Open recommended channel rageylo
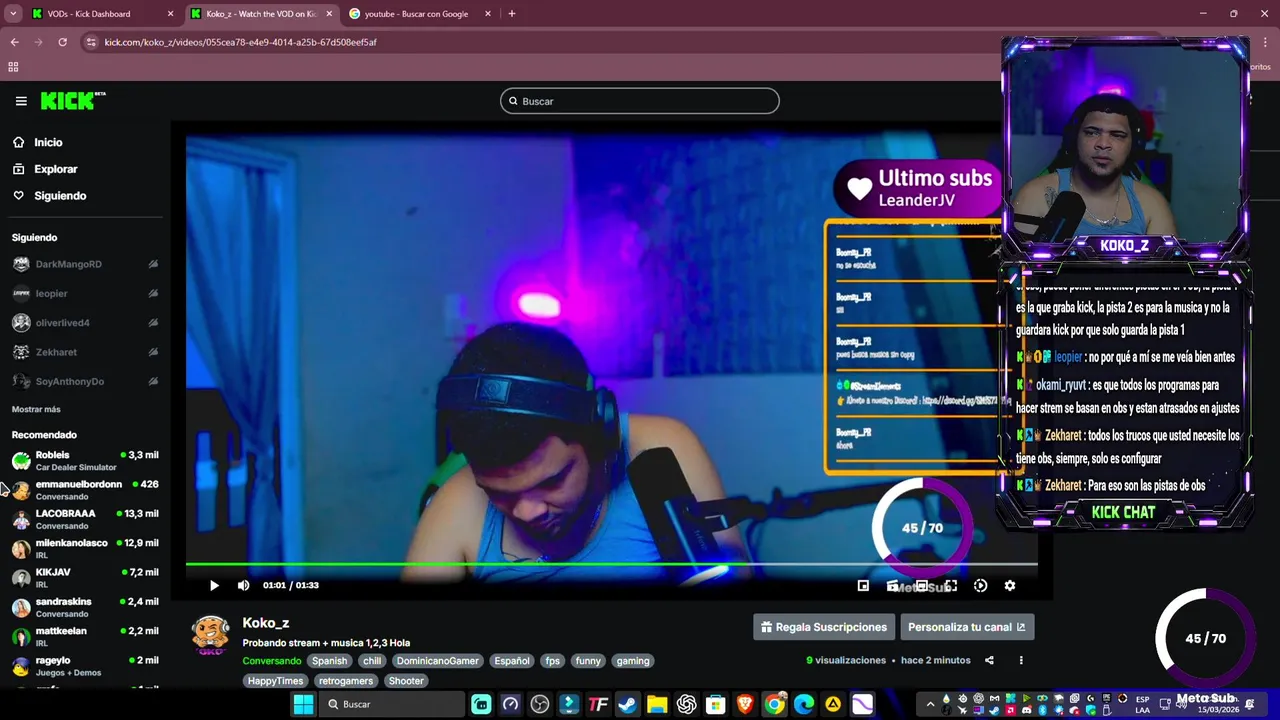Viewport: 1280px width, 720px height. (x=85, y=666)
